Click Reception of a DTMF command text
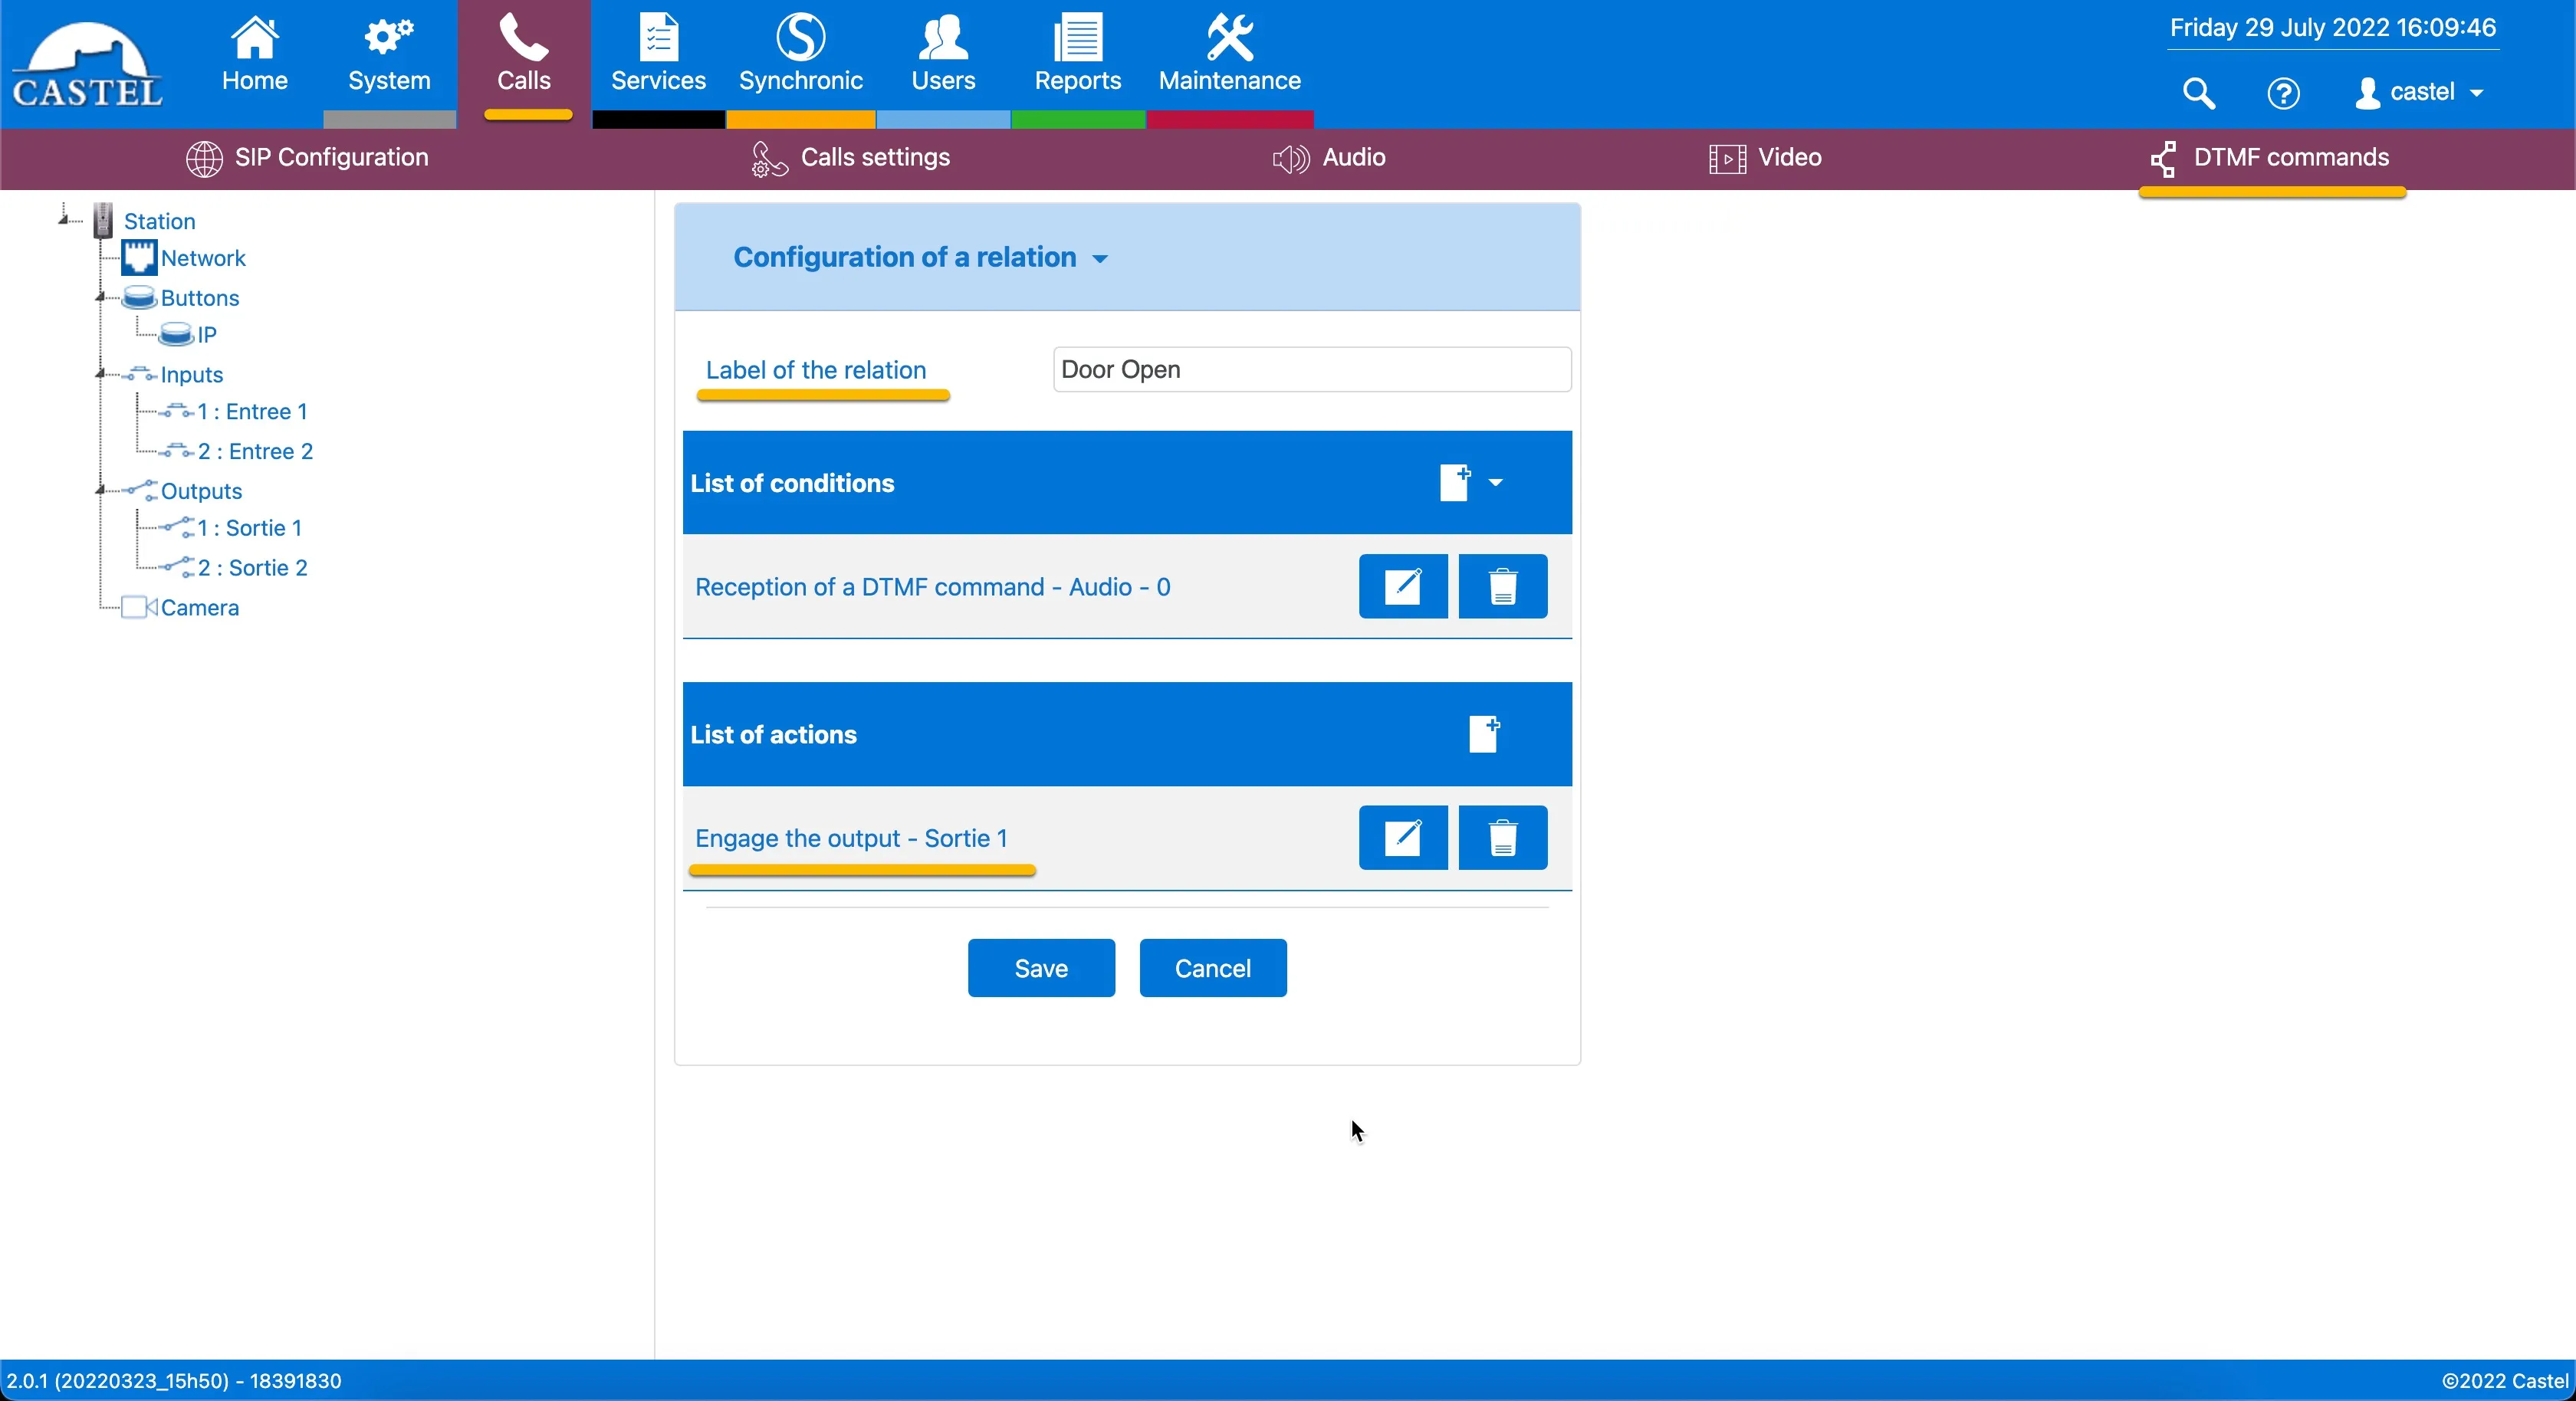 click(932, 587)
